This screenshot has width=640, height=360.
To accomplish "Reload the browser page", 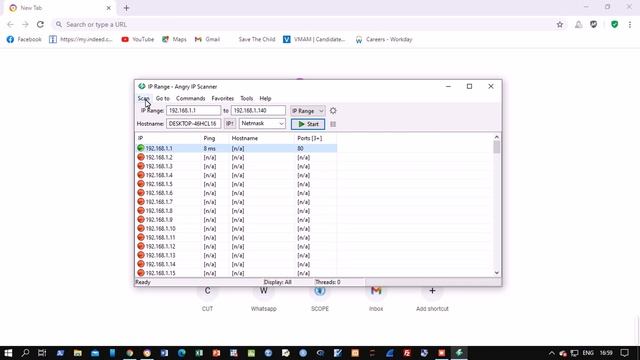I will coord(40,24).
